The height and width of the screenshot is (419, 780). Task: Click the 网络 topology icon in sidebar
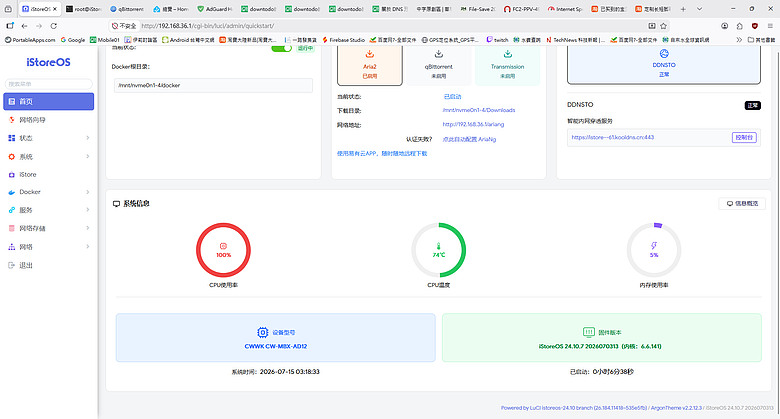tap(11, 246)
